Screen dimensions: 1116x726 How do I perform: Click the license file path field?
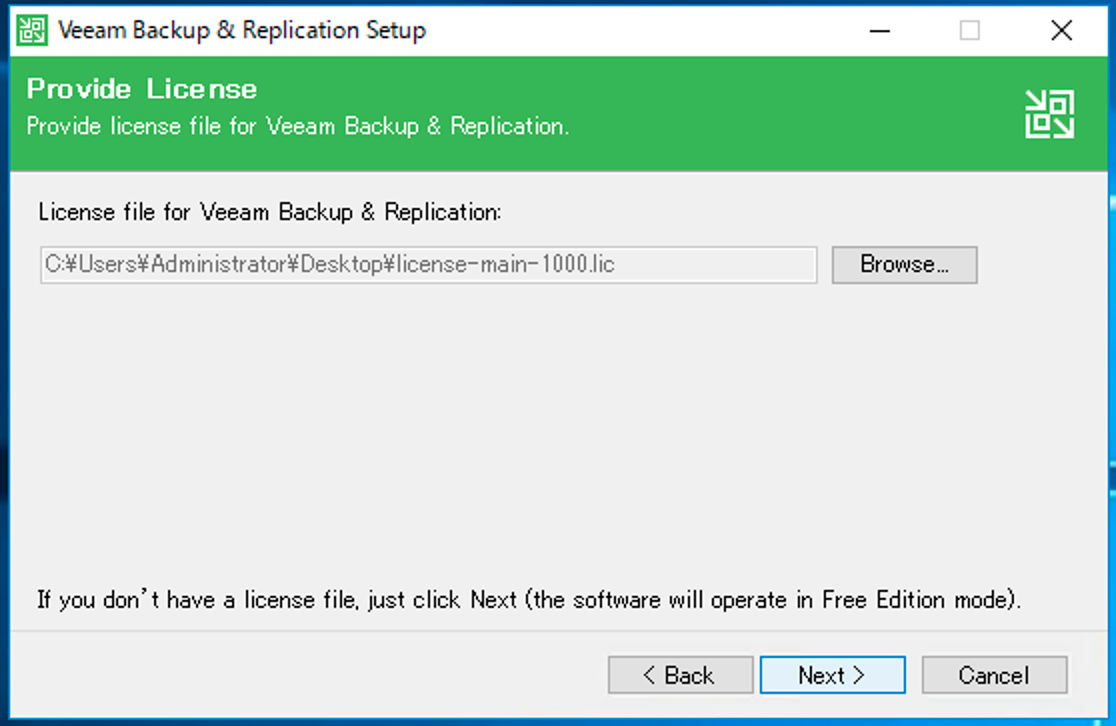[428, 265]
